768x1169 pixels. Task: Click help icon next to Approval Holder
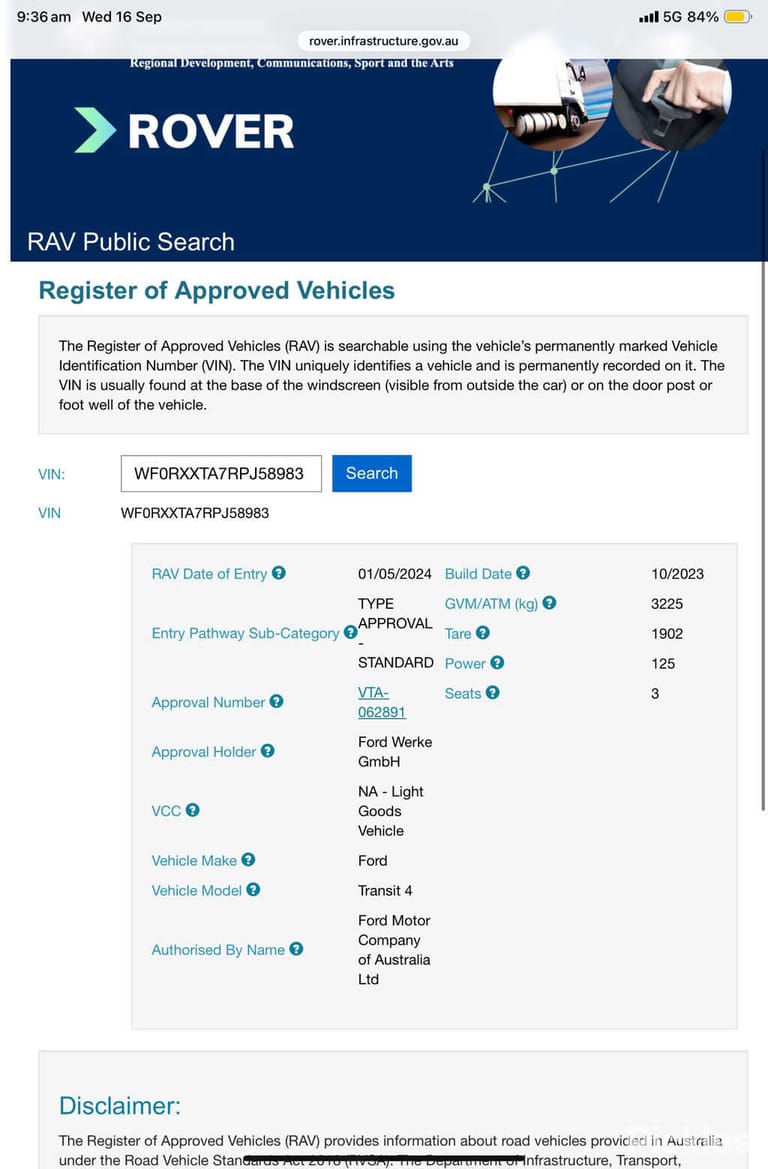pos(268,751)
